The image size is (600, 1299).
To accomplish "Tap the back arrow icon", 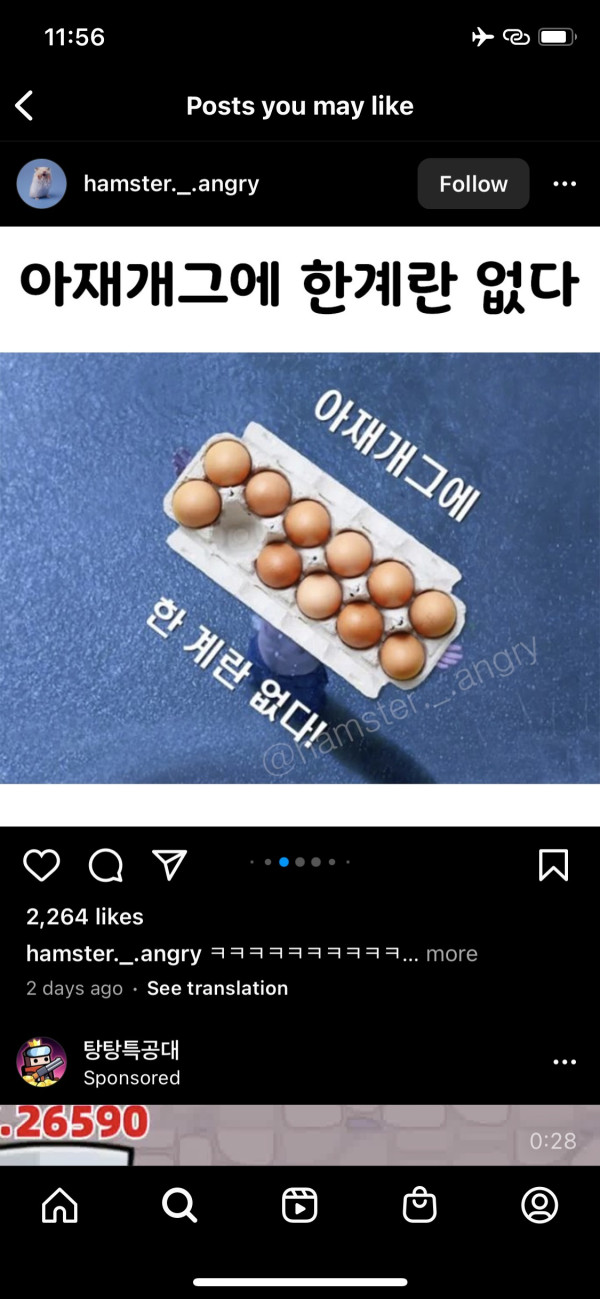I will 25,106.
